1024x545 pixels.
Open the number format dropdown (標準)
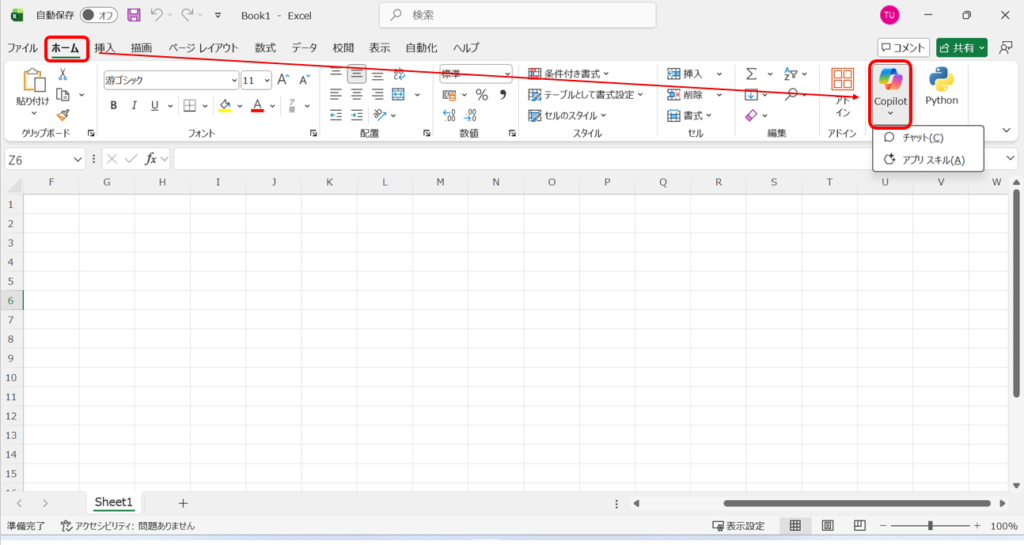[476, 73]
